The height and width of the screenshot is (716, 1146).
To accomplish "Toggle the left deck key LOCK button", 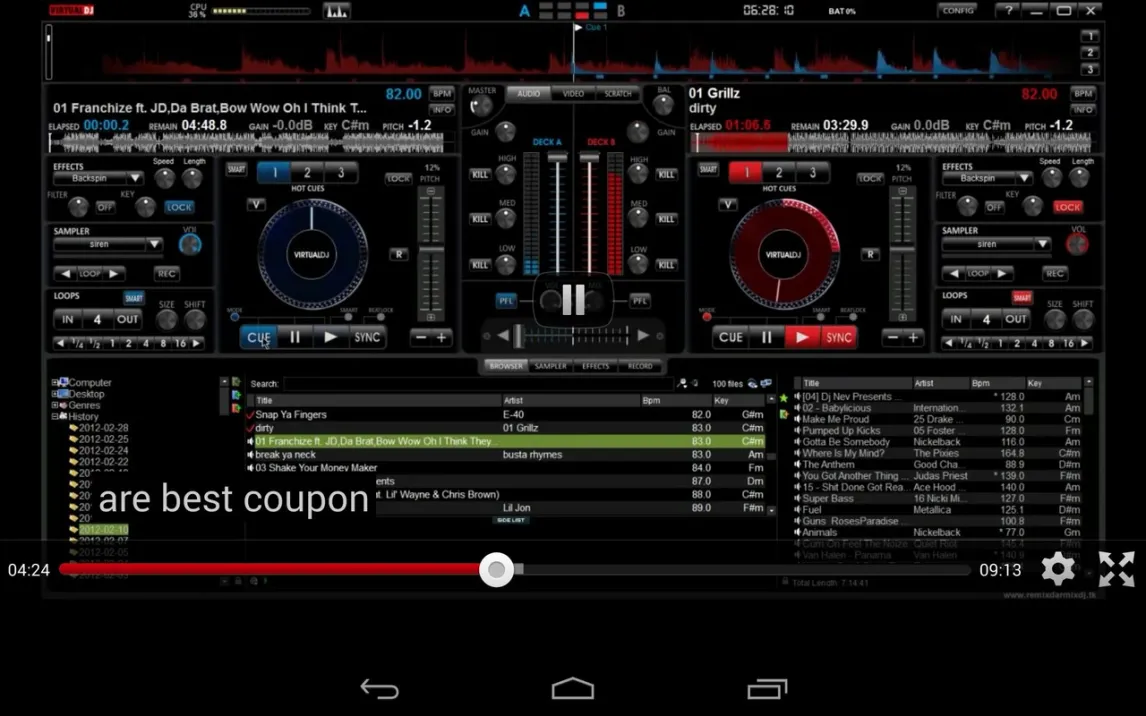I will pyautogui.click(x=179, y=207).
